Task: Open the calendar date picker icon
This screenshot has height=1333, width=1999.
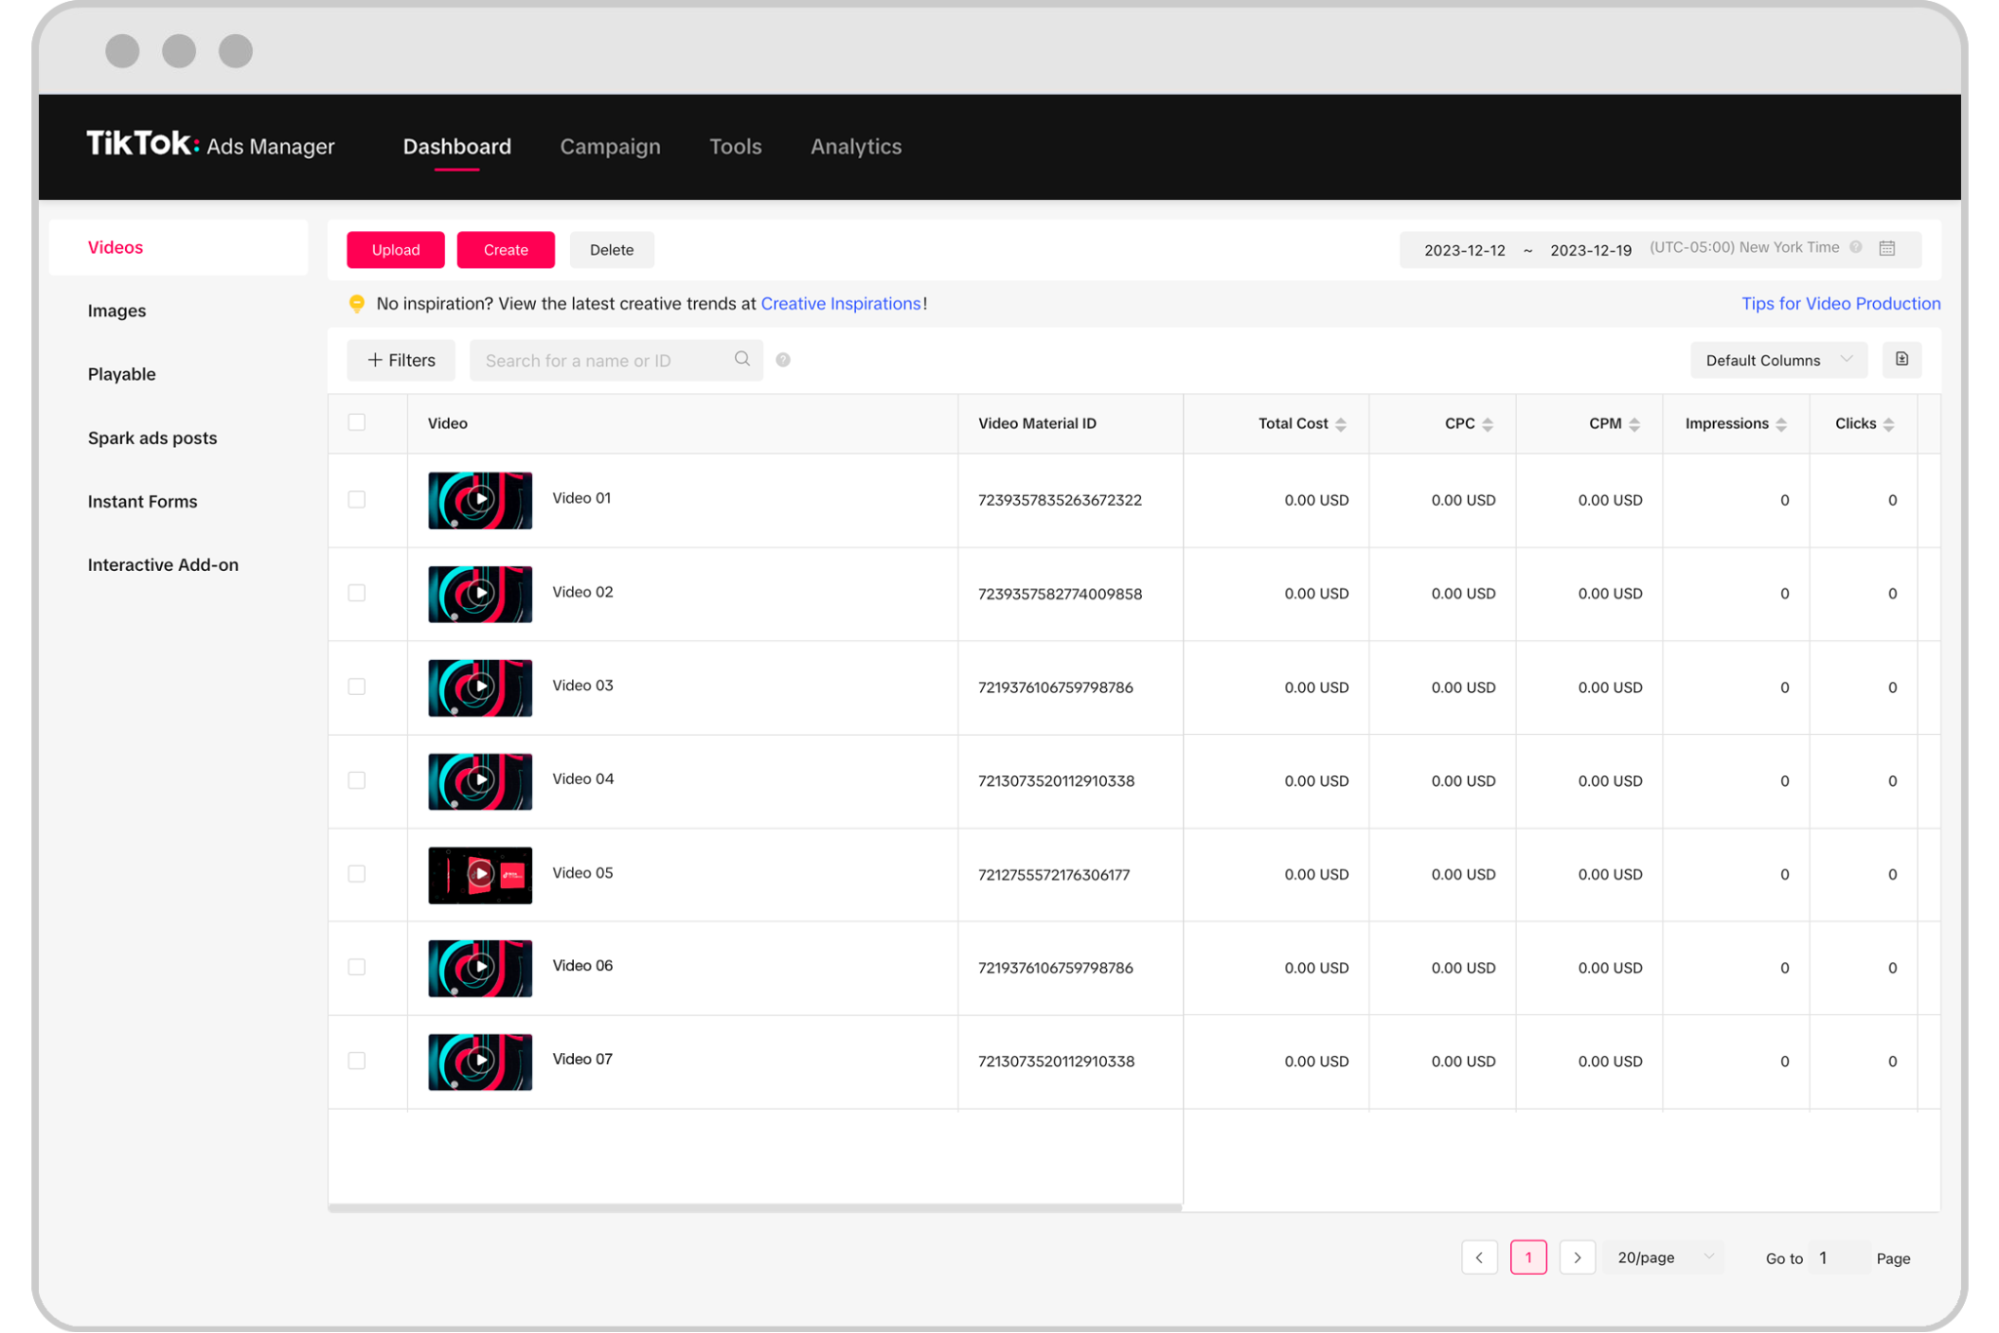Action: tap(1888, 248)
